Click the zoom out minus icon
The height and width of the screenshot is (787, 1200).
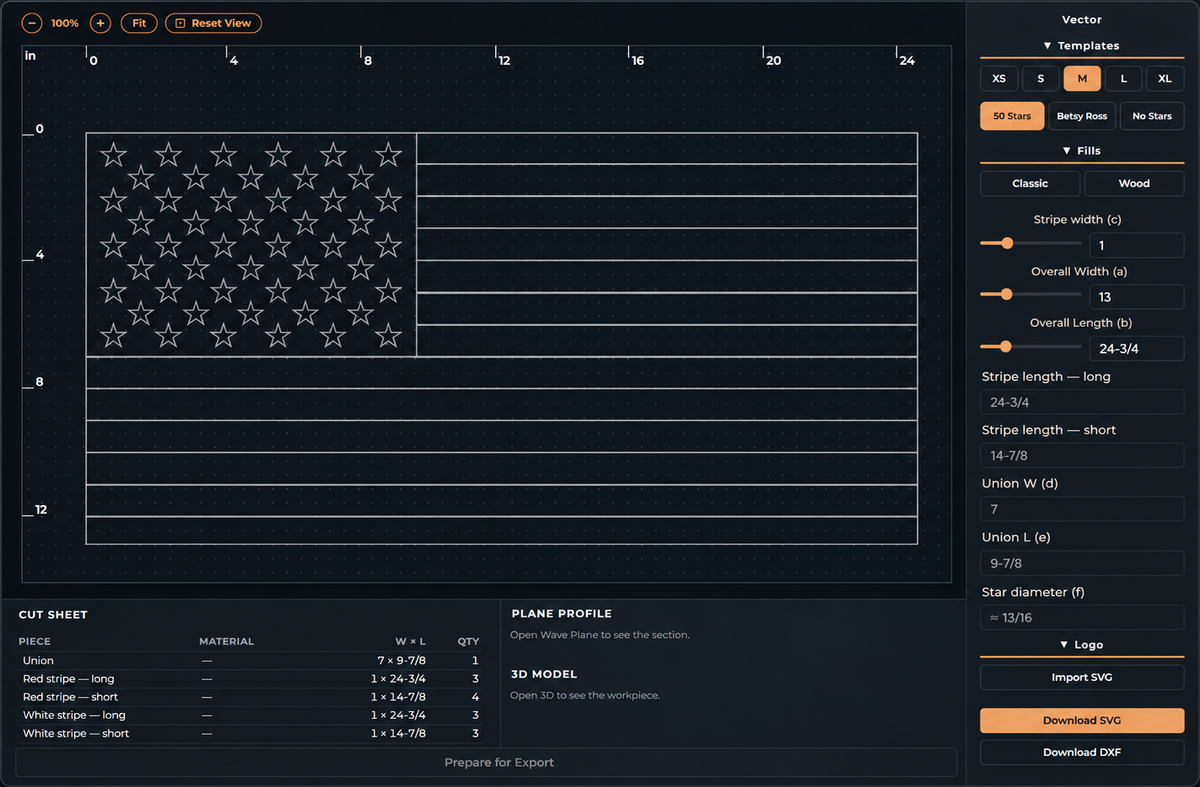click(x=31, y=23)
